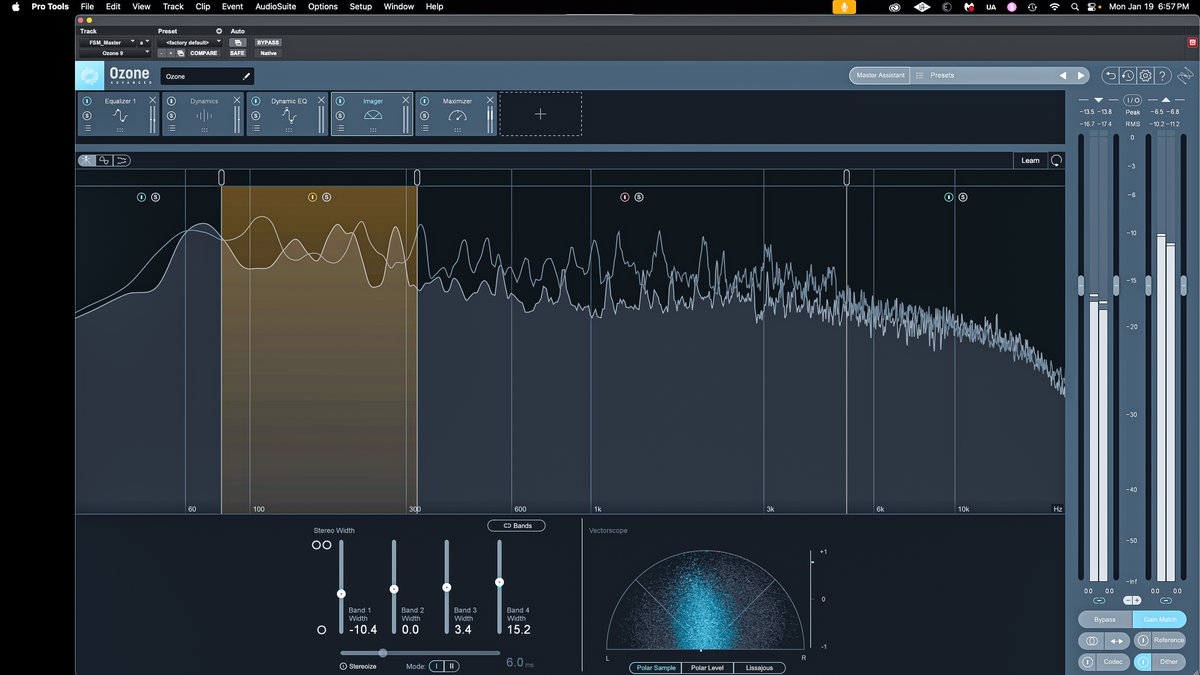Toggle the Reference power button
1200x675 pixels.
(1143, 640)
